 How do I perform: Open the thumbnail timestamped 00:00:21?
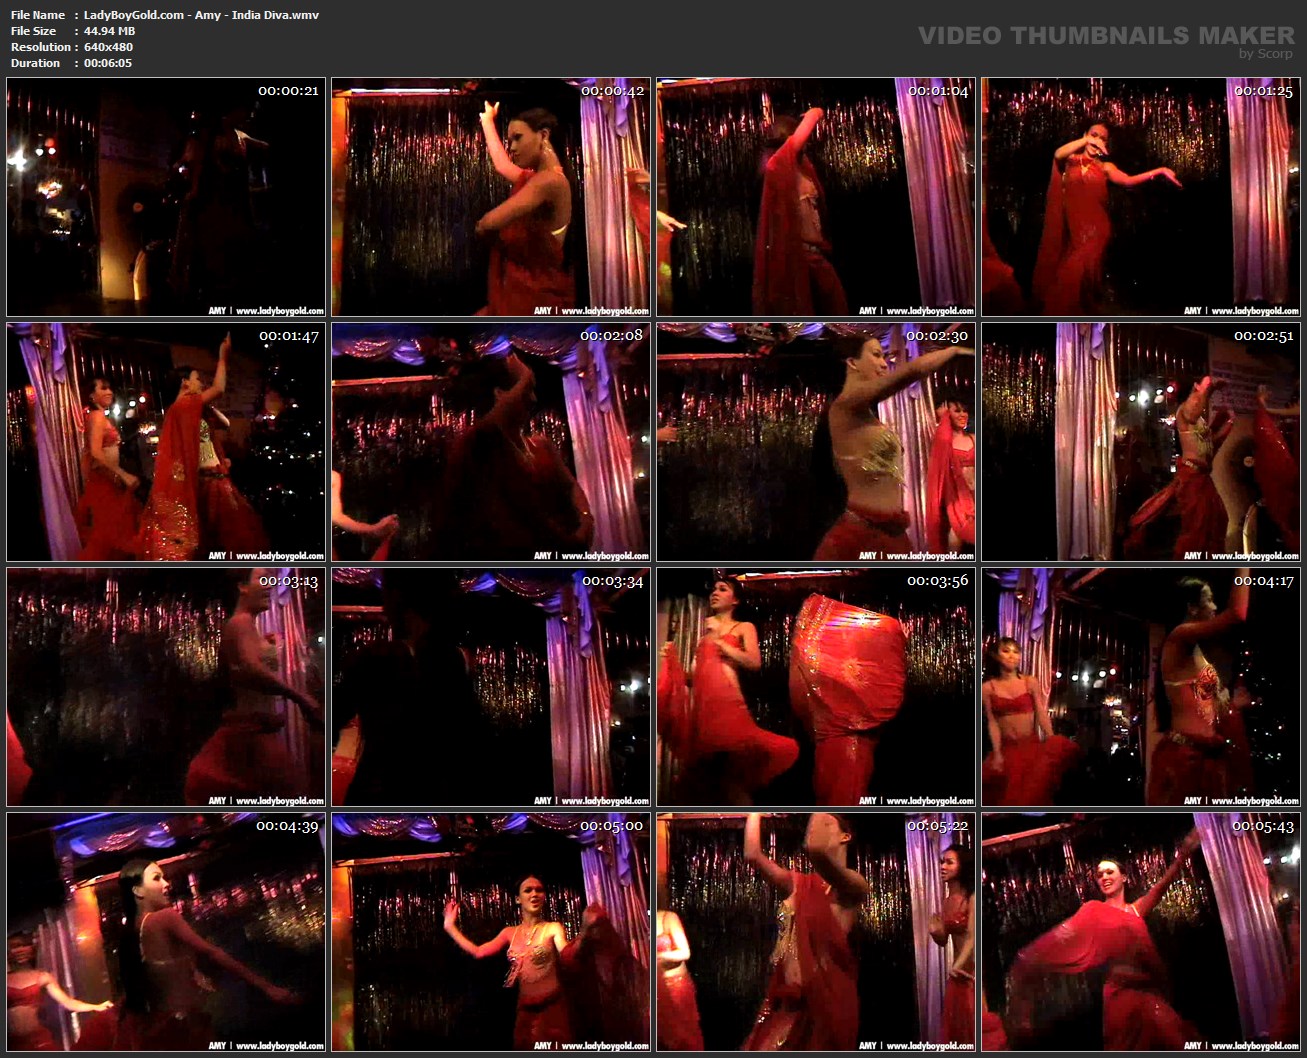click(x=166, y=198)
